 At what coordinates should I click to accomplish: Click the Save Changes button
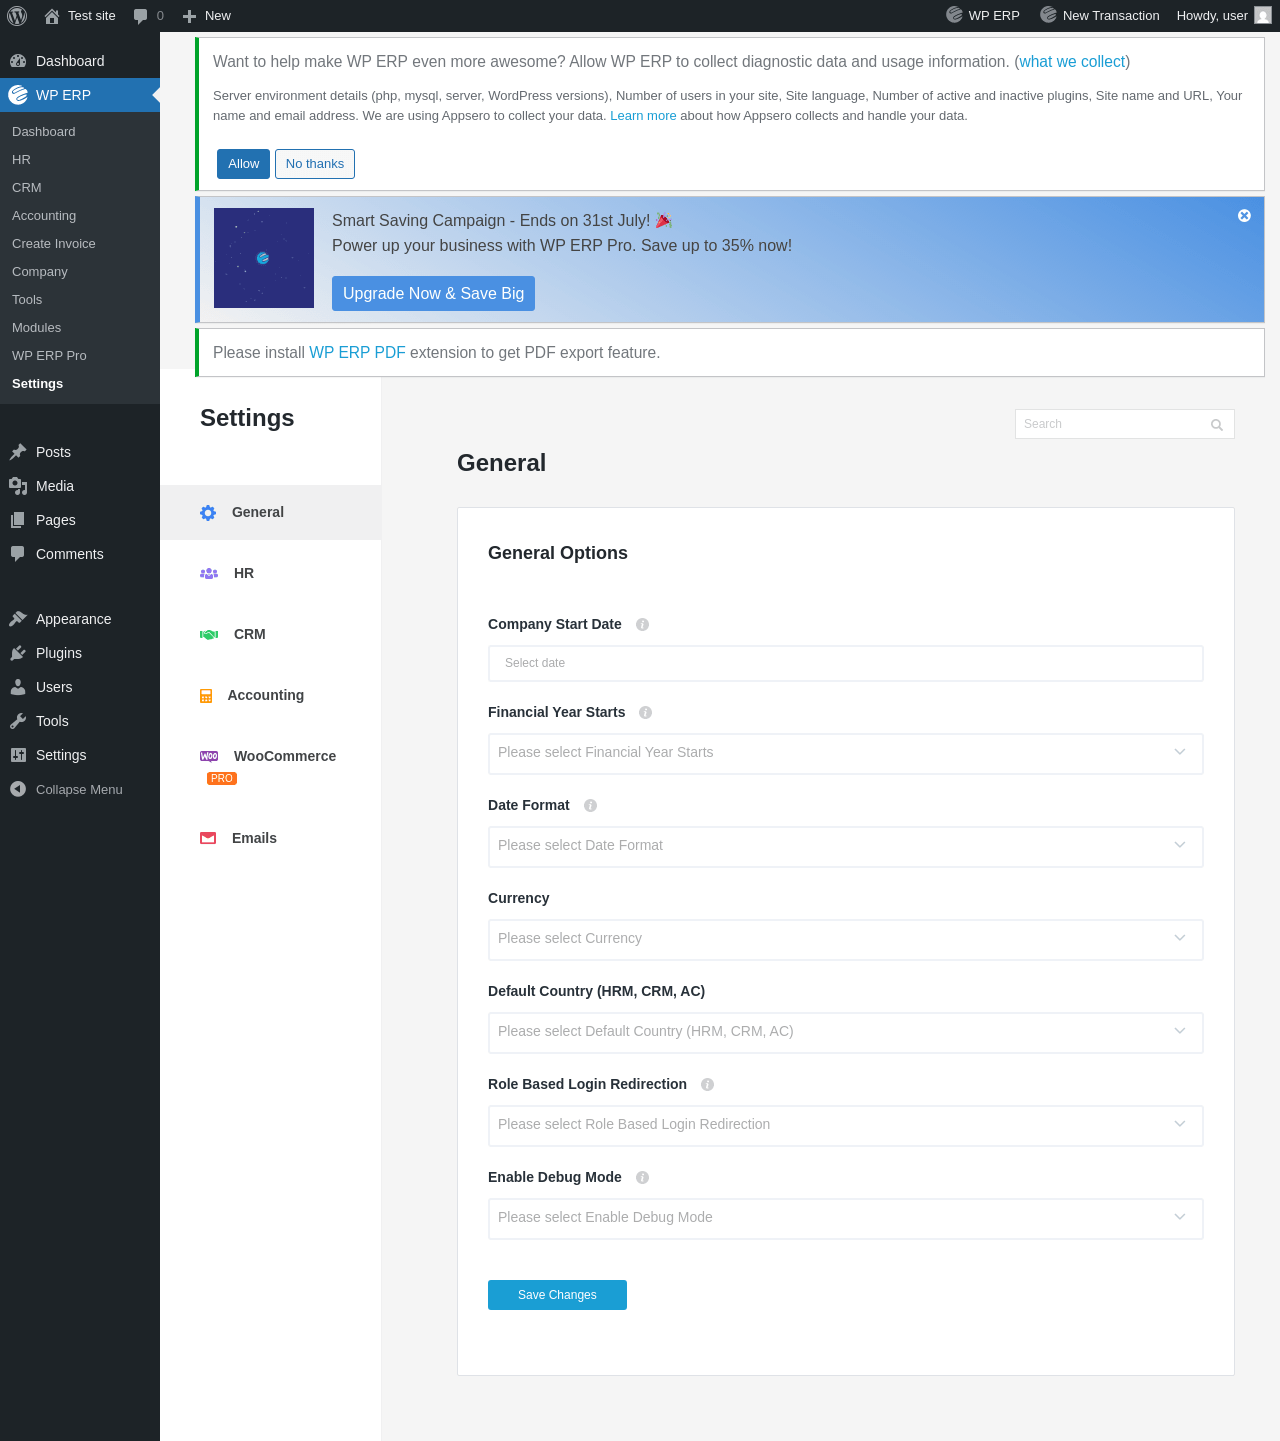click(x=557, y=1295)
